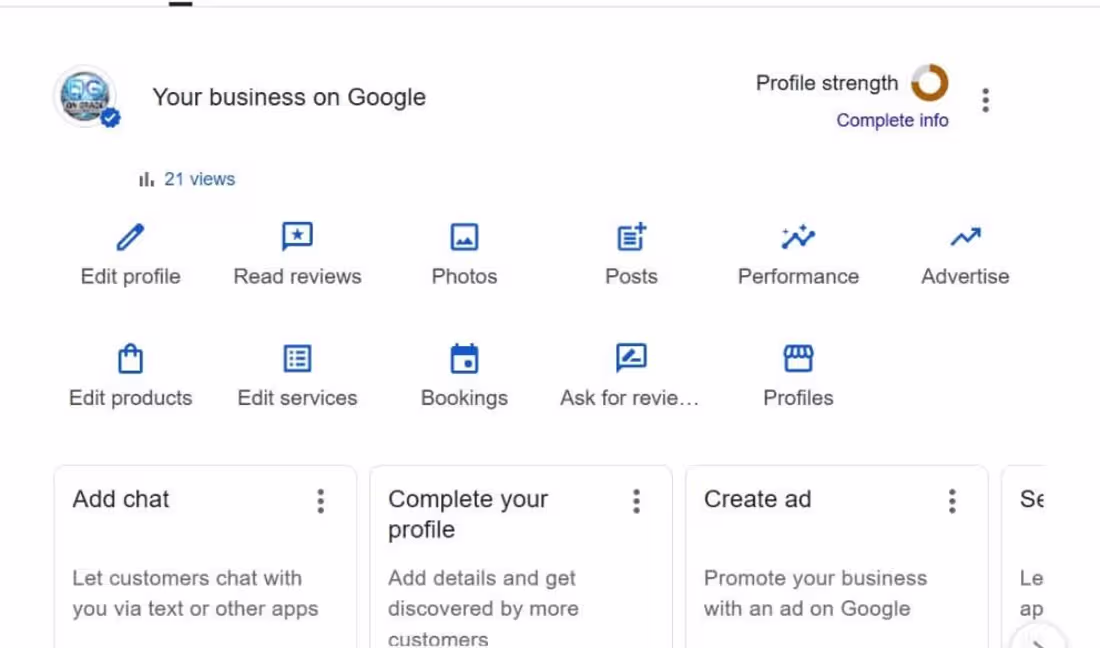Open the three-dot menu beside Profile strength
The width and height of the screenshot is (1100, 648).
point(986,100)
